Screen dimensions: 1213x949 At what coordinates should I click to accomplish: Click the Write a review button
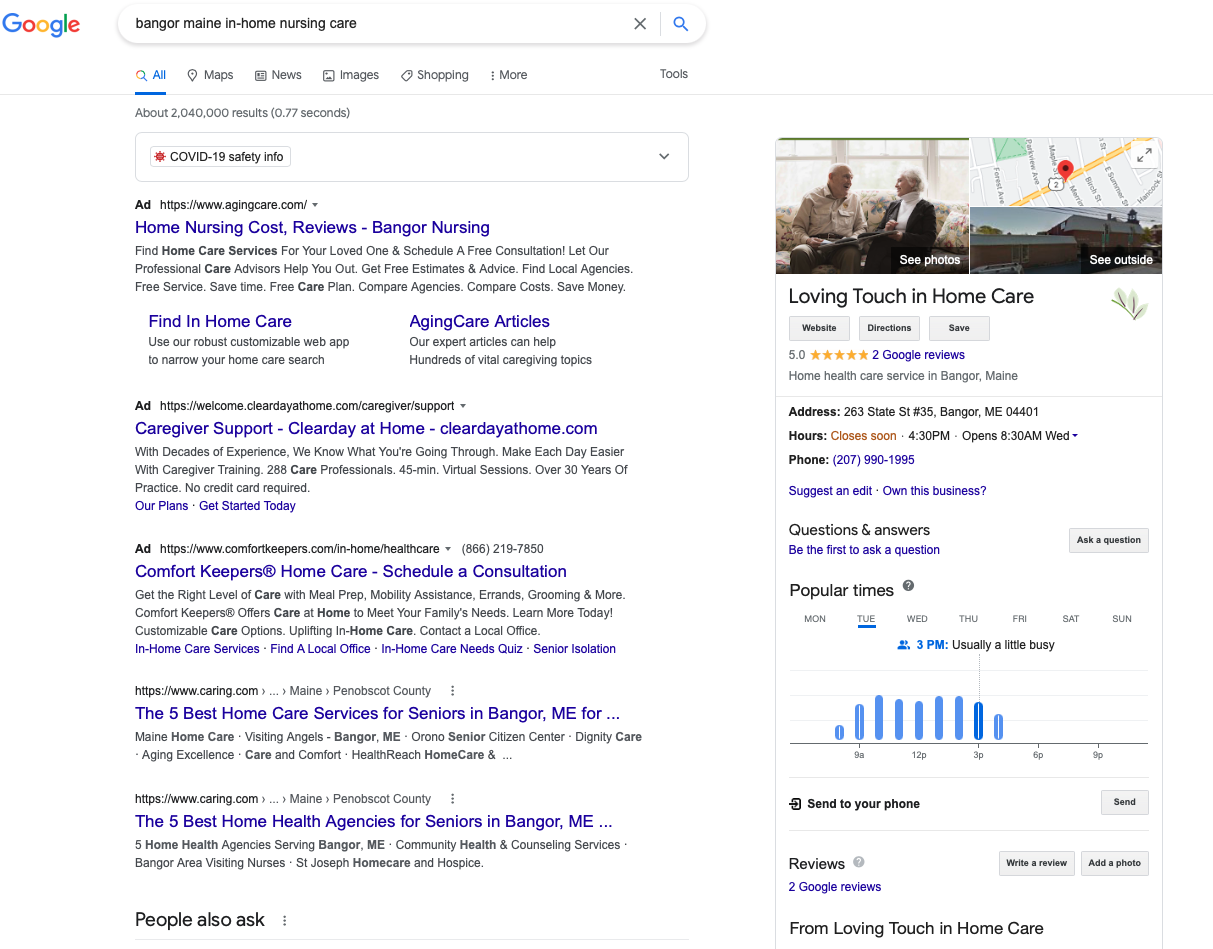[1037, 863]
